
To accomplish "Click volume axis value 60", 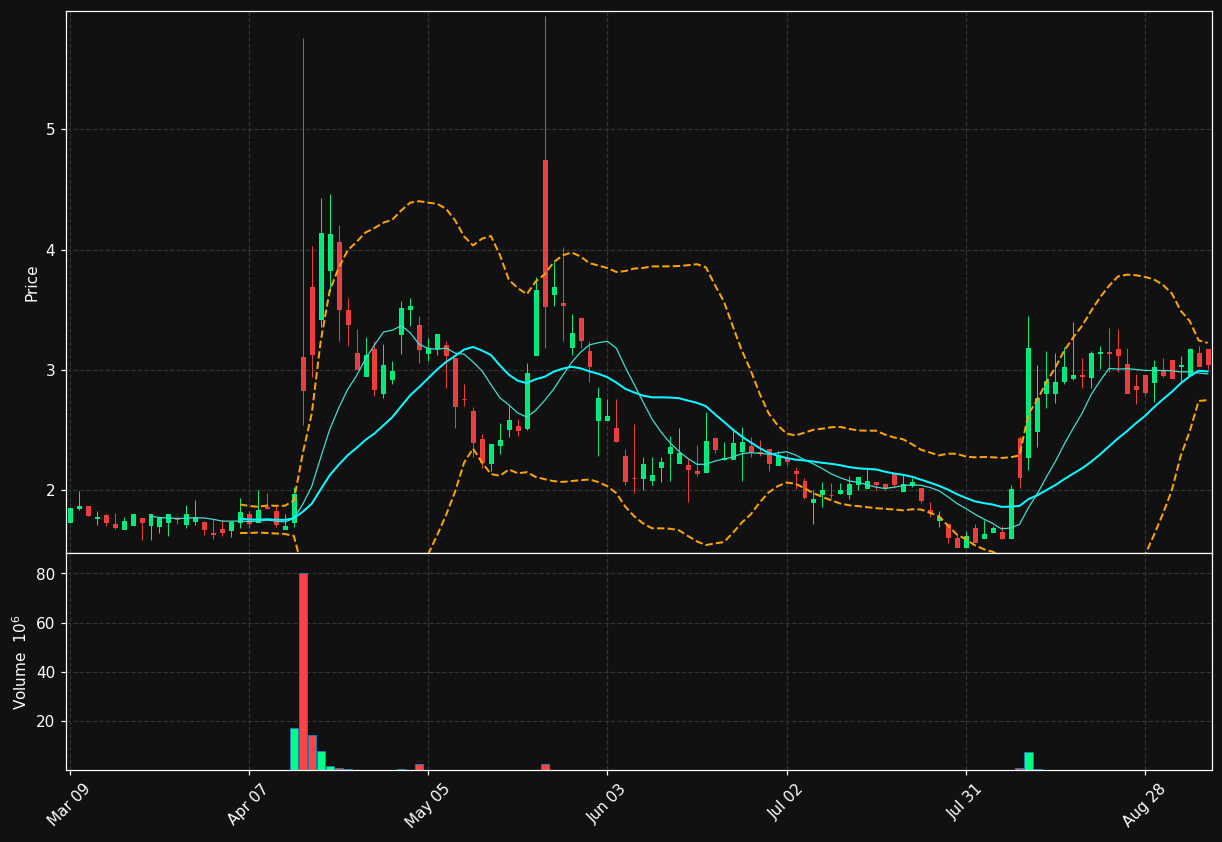I will point(46,623).
